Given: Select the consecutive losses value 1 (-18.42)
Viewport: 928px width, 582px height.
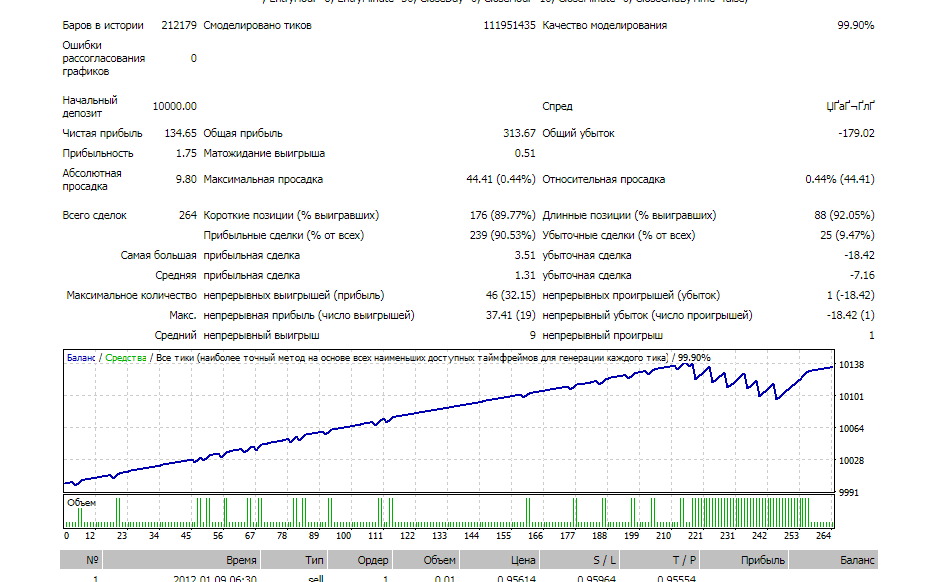Looking at the screenshot, I should point(850,295).
